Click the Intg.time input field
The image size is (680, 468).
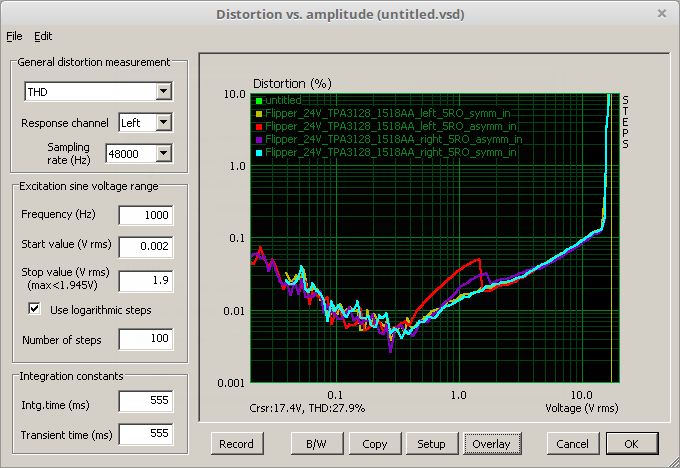145,402
